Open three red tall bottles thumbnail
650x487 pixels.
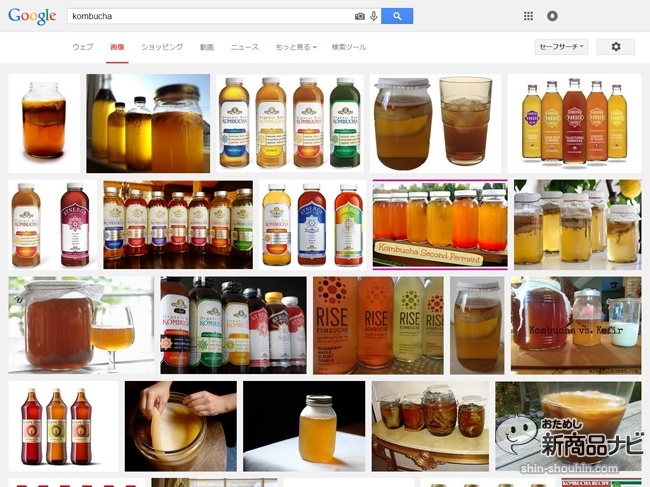tap(63, 426)
